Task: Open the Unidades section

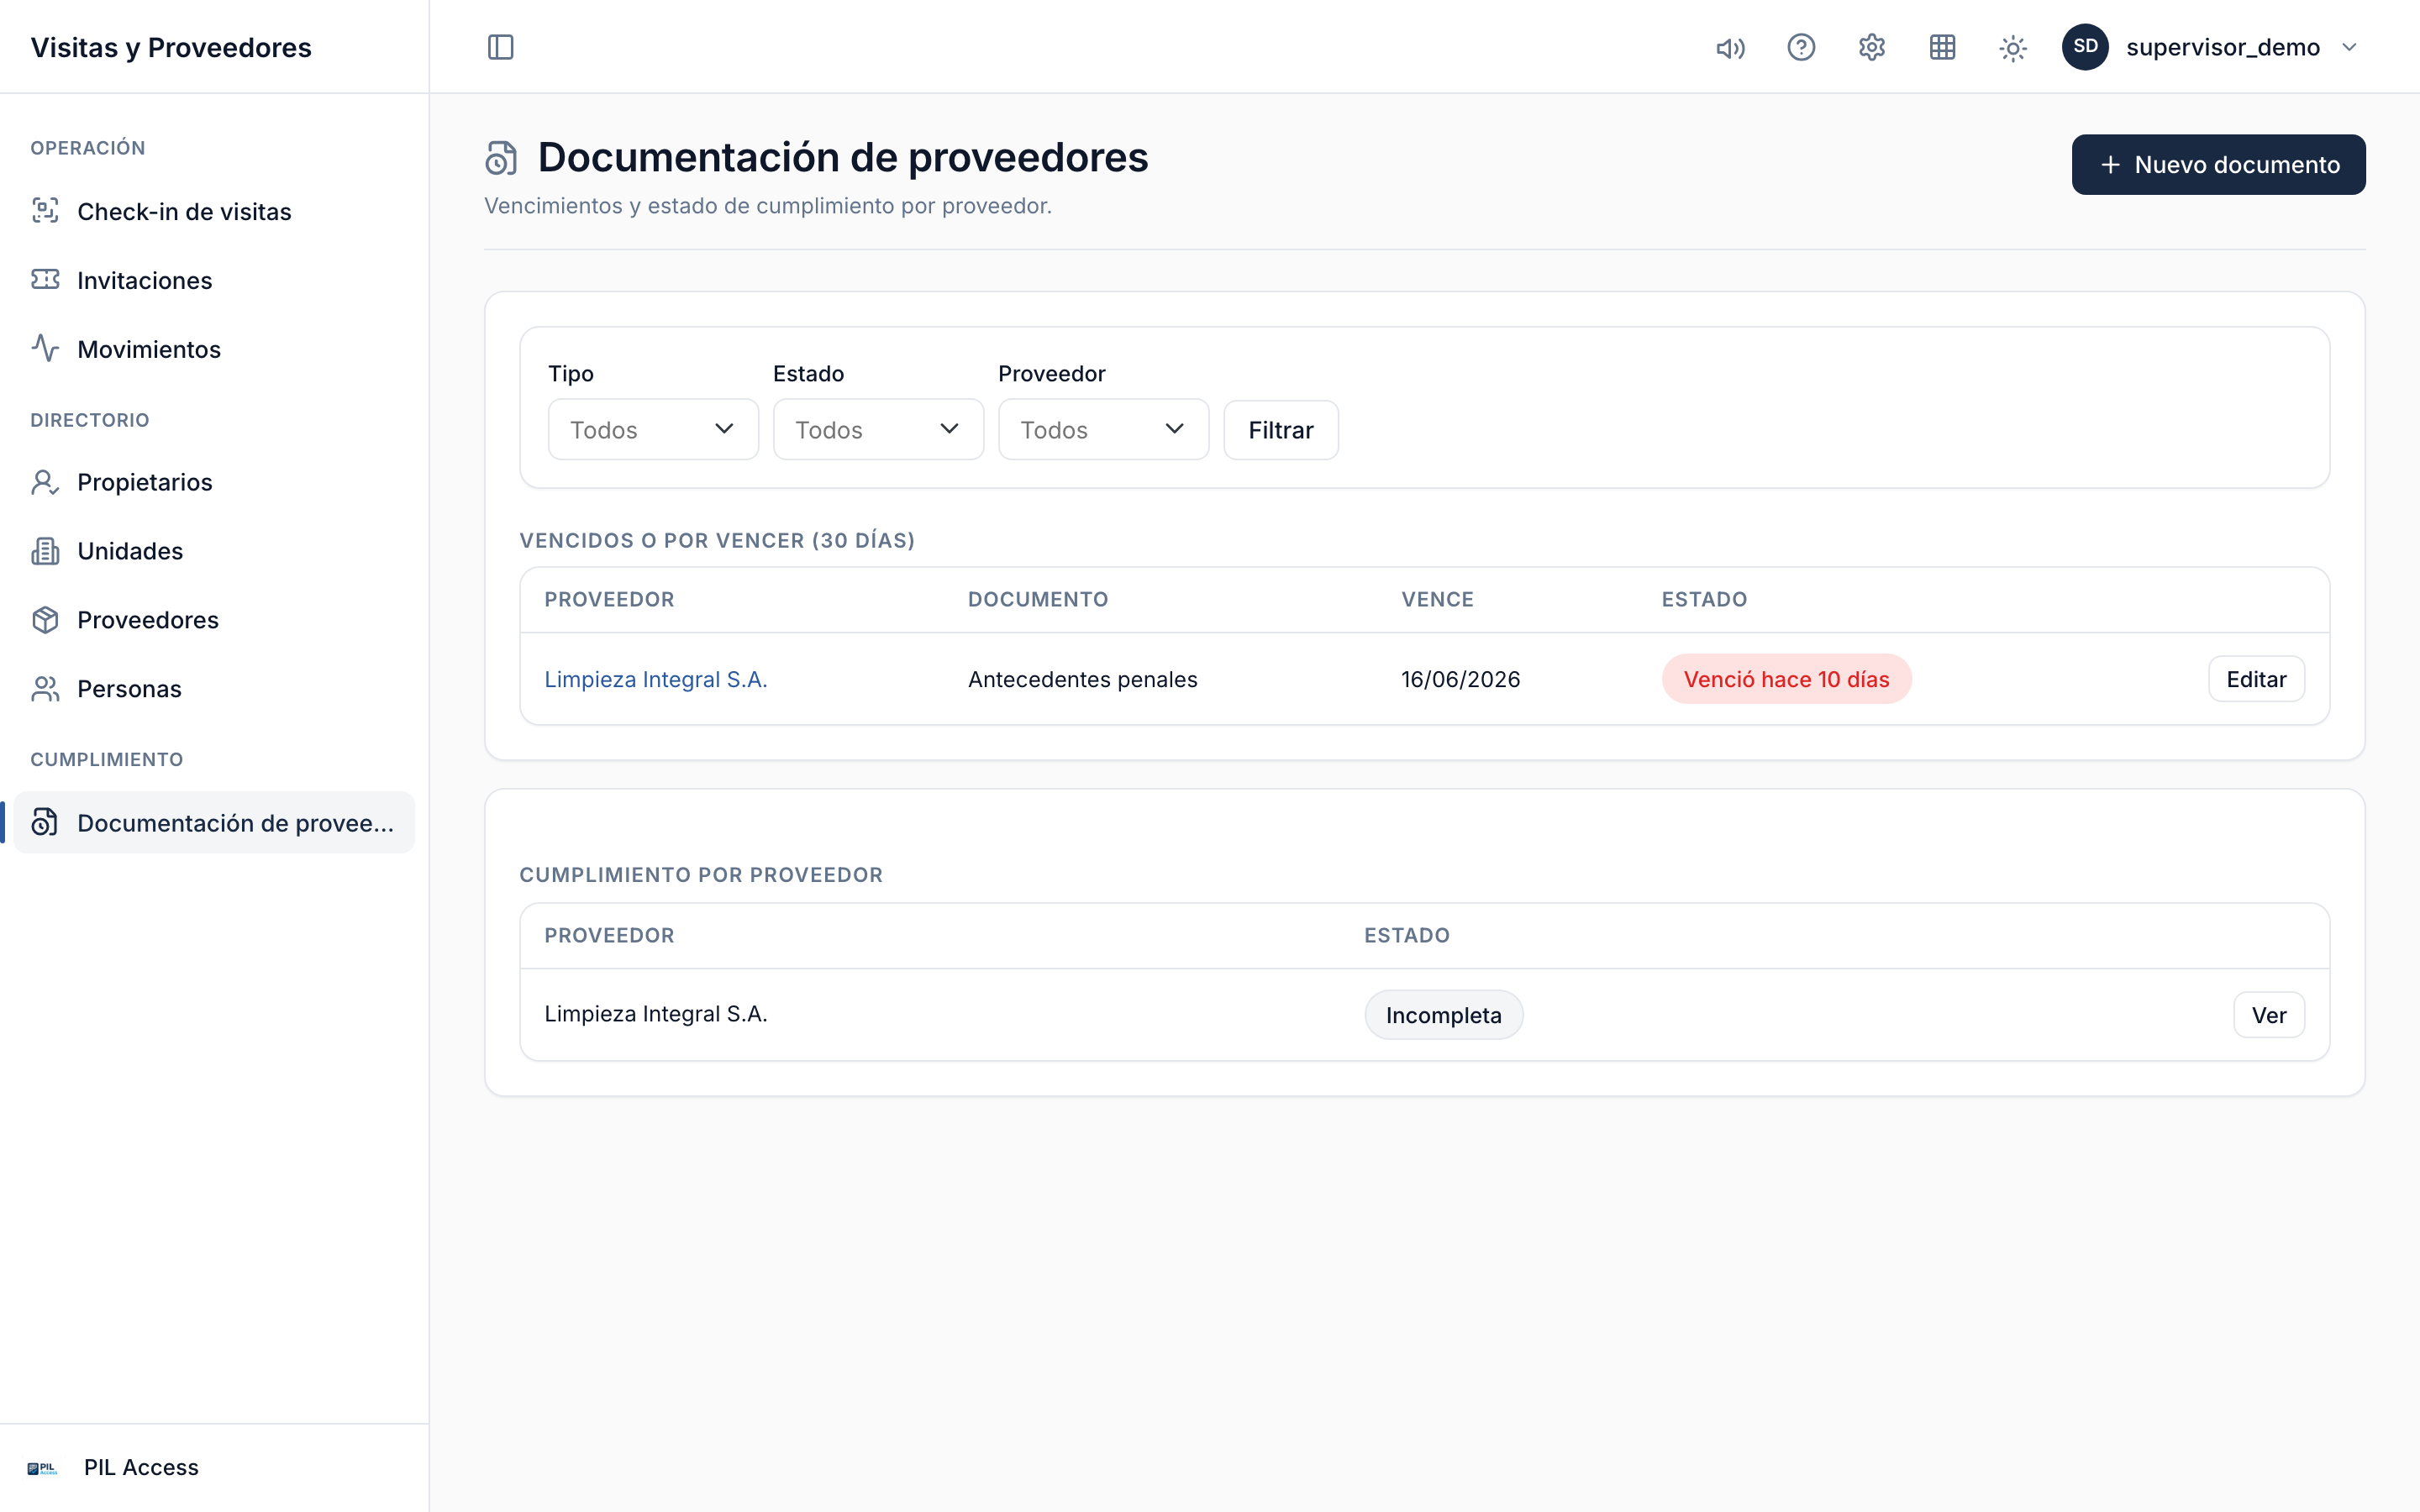Action: [214, 551]
